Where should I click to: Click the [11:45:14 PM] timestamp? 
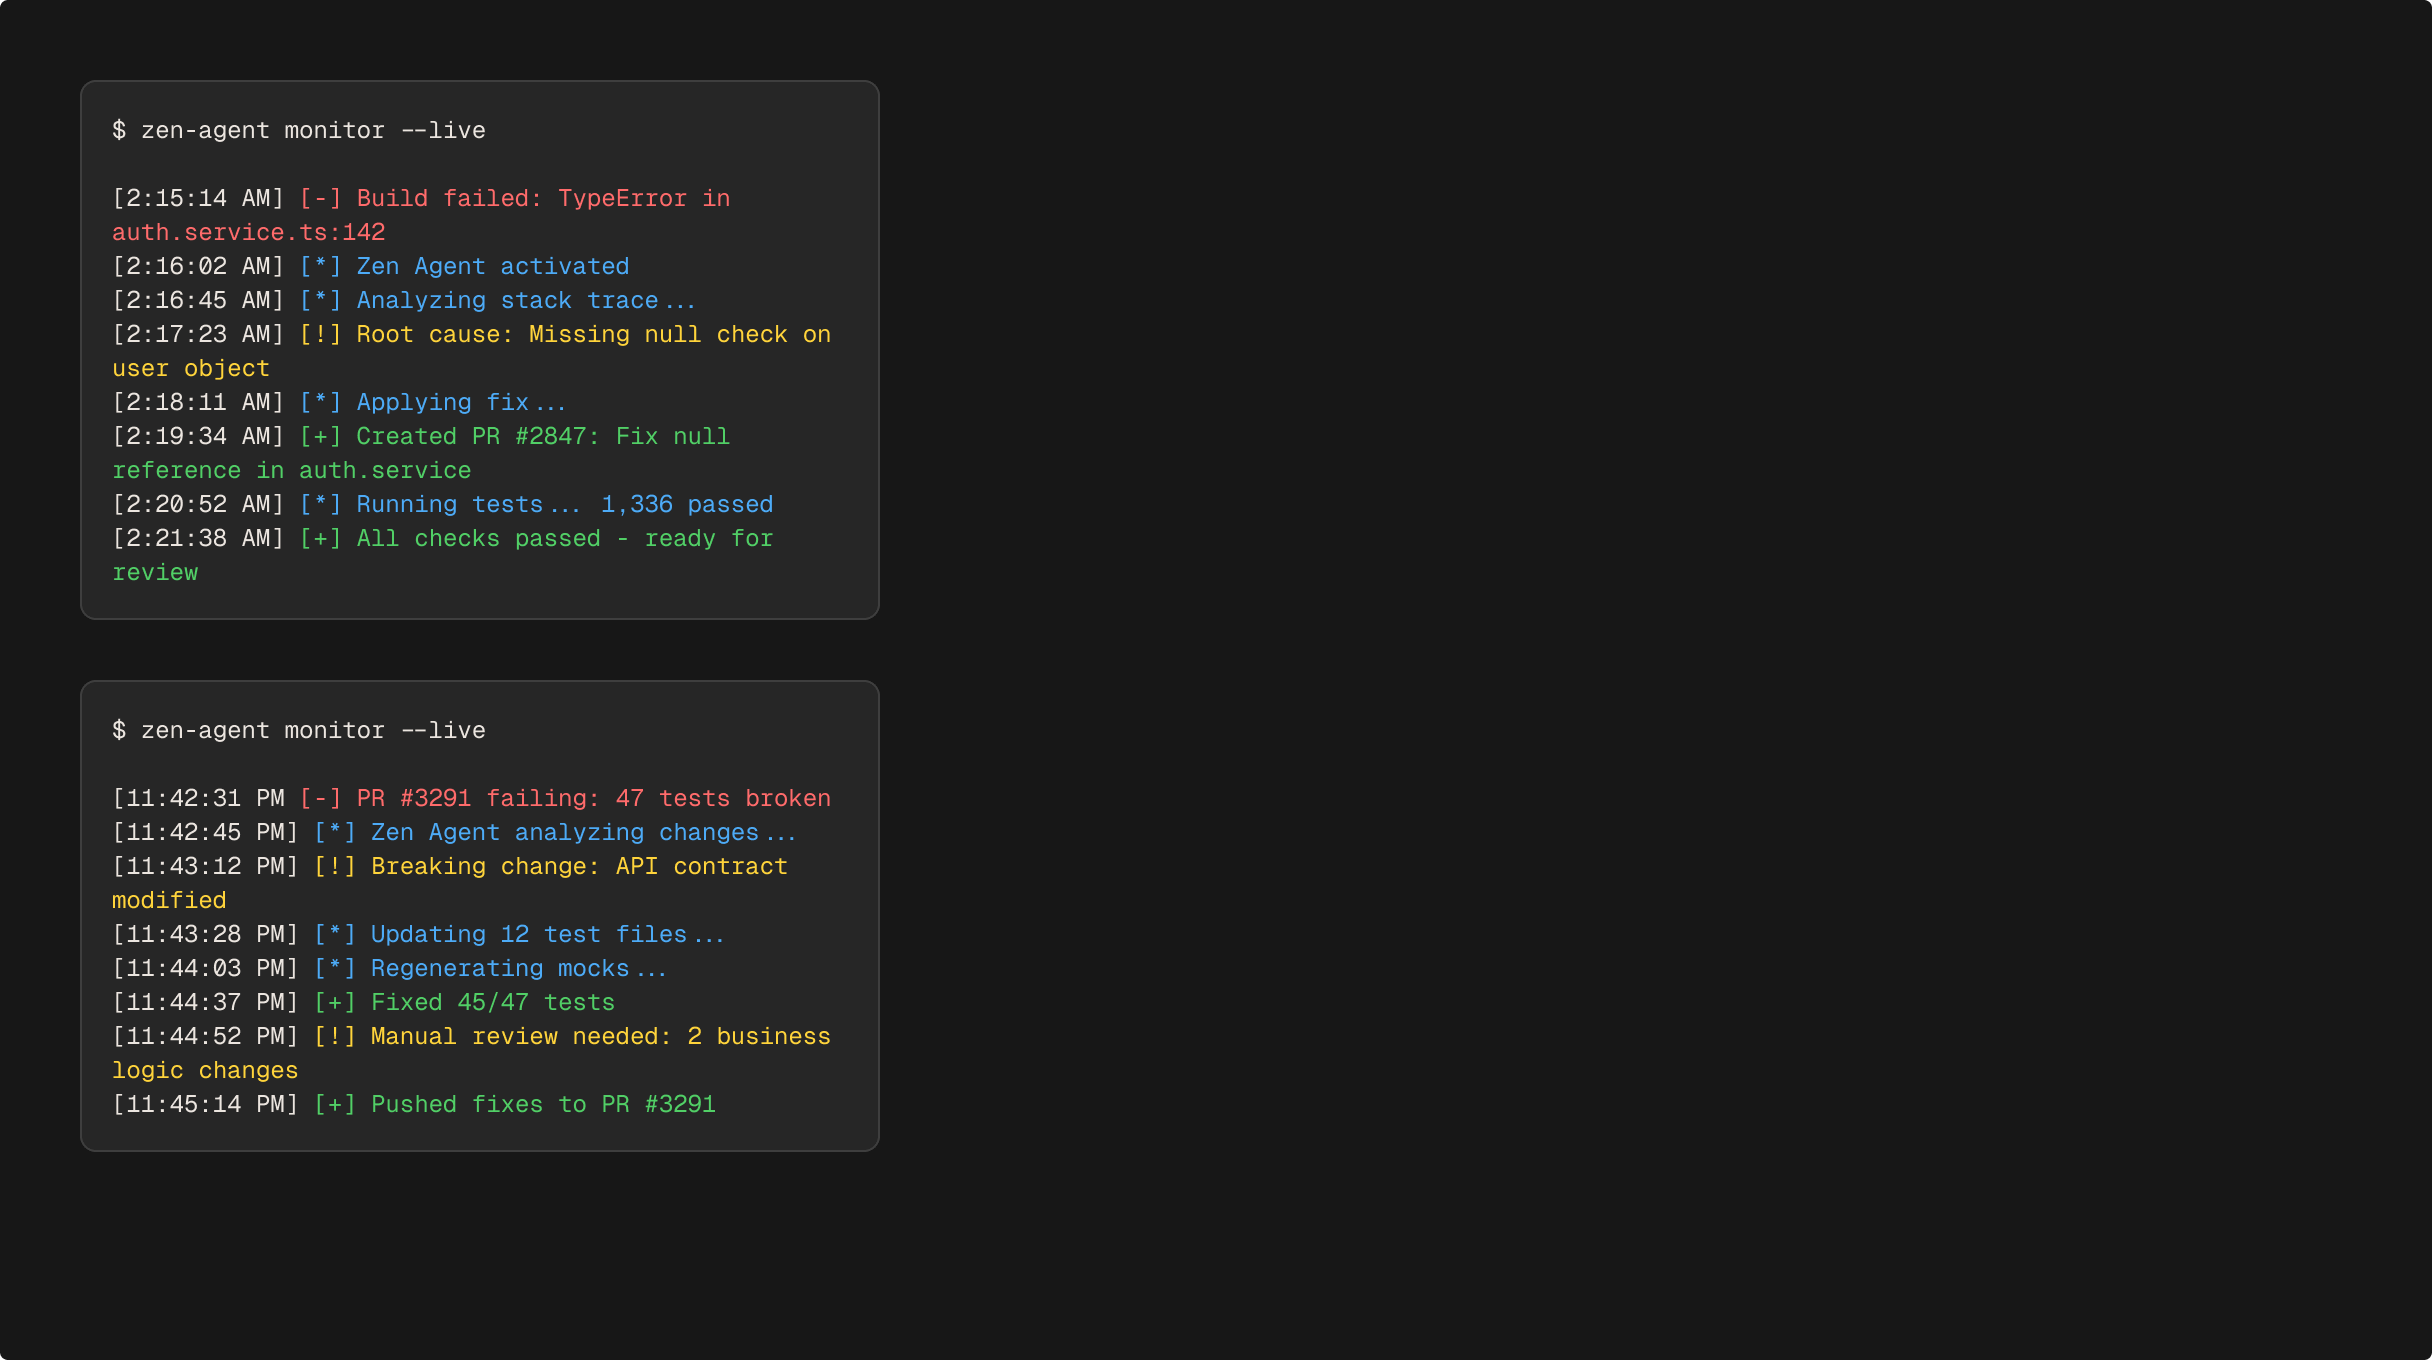point(205,1104)
